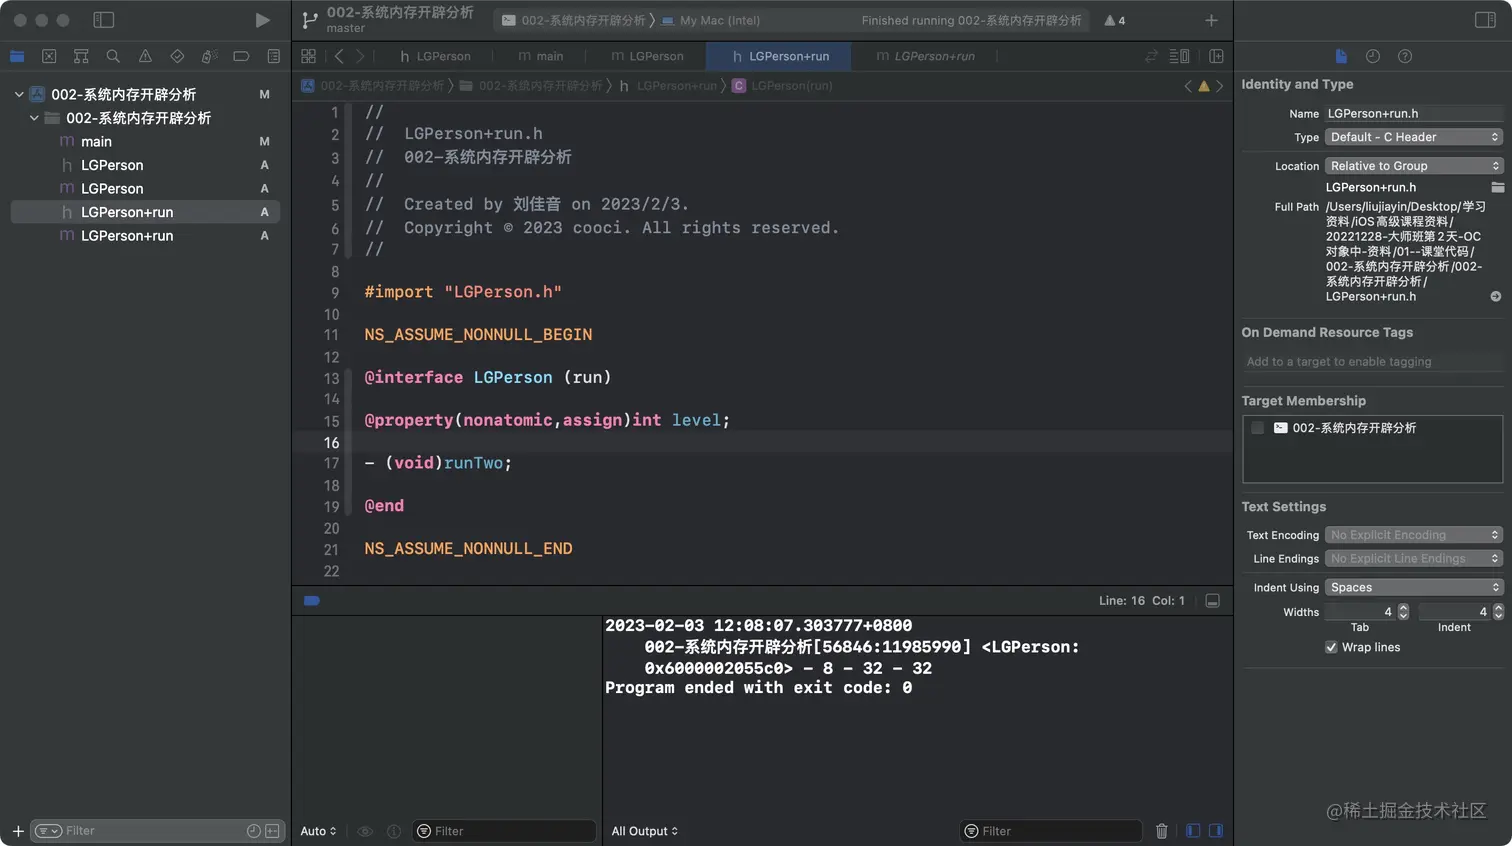Image resolution: width=1512 pixels, height=846 pixels.
Task: Reveal LGPerson+run.h in Finder arrow
Action: 1496,296
